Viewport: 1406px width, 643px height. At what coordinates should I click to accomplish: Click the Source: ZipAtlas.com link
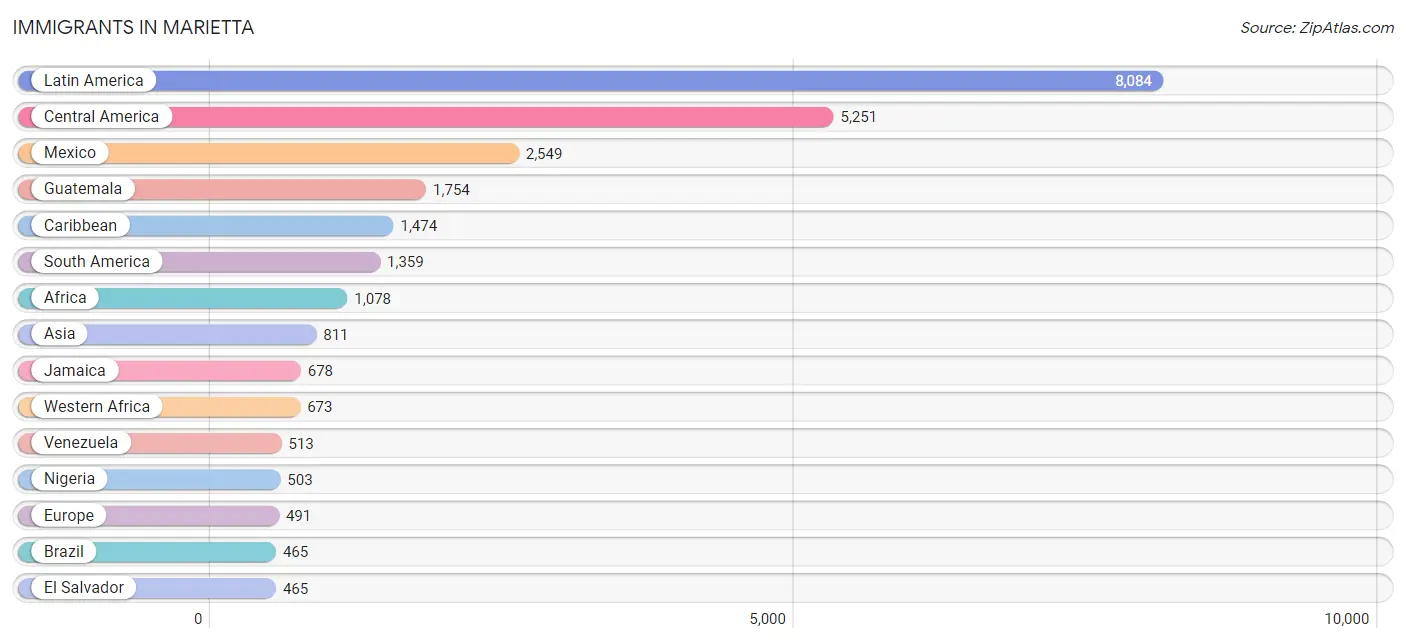1316,28
